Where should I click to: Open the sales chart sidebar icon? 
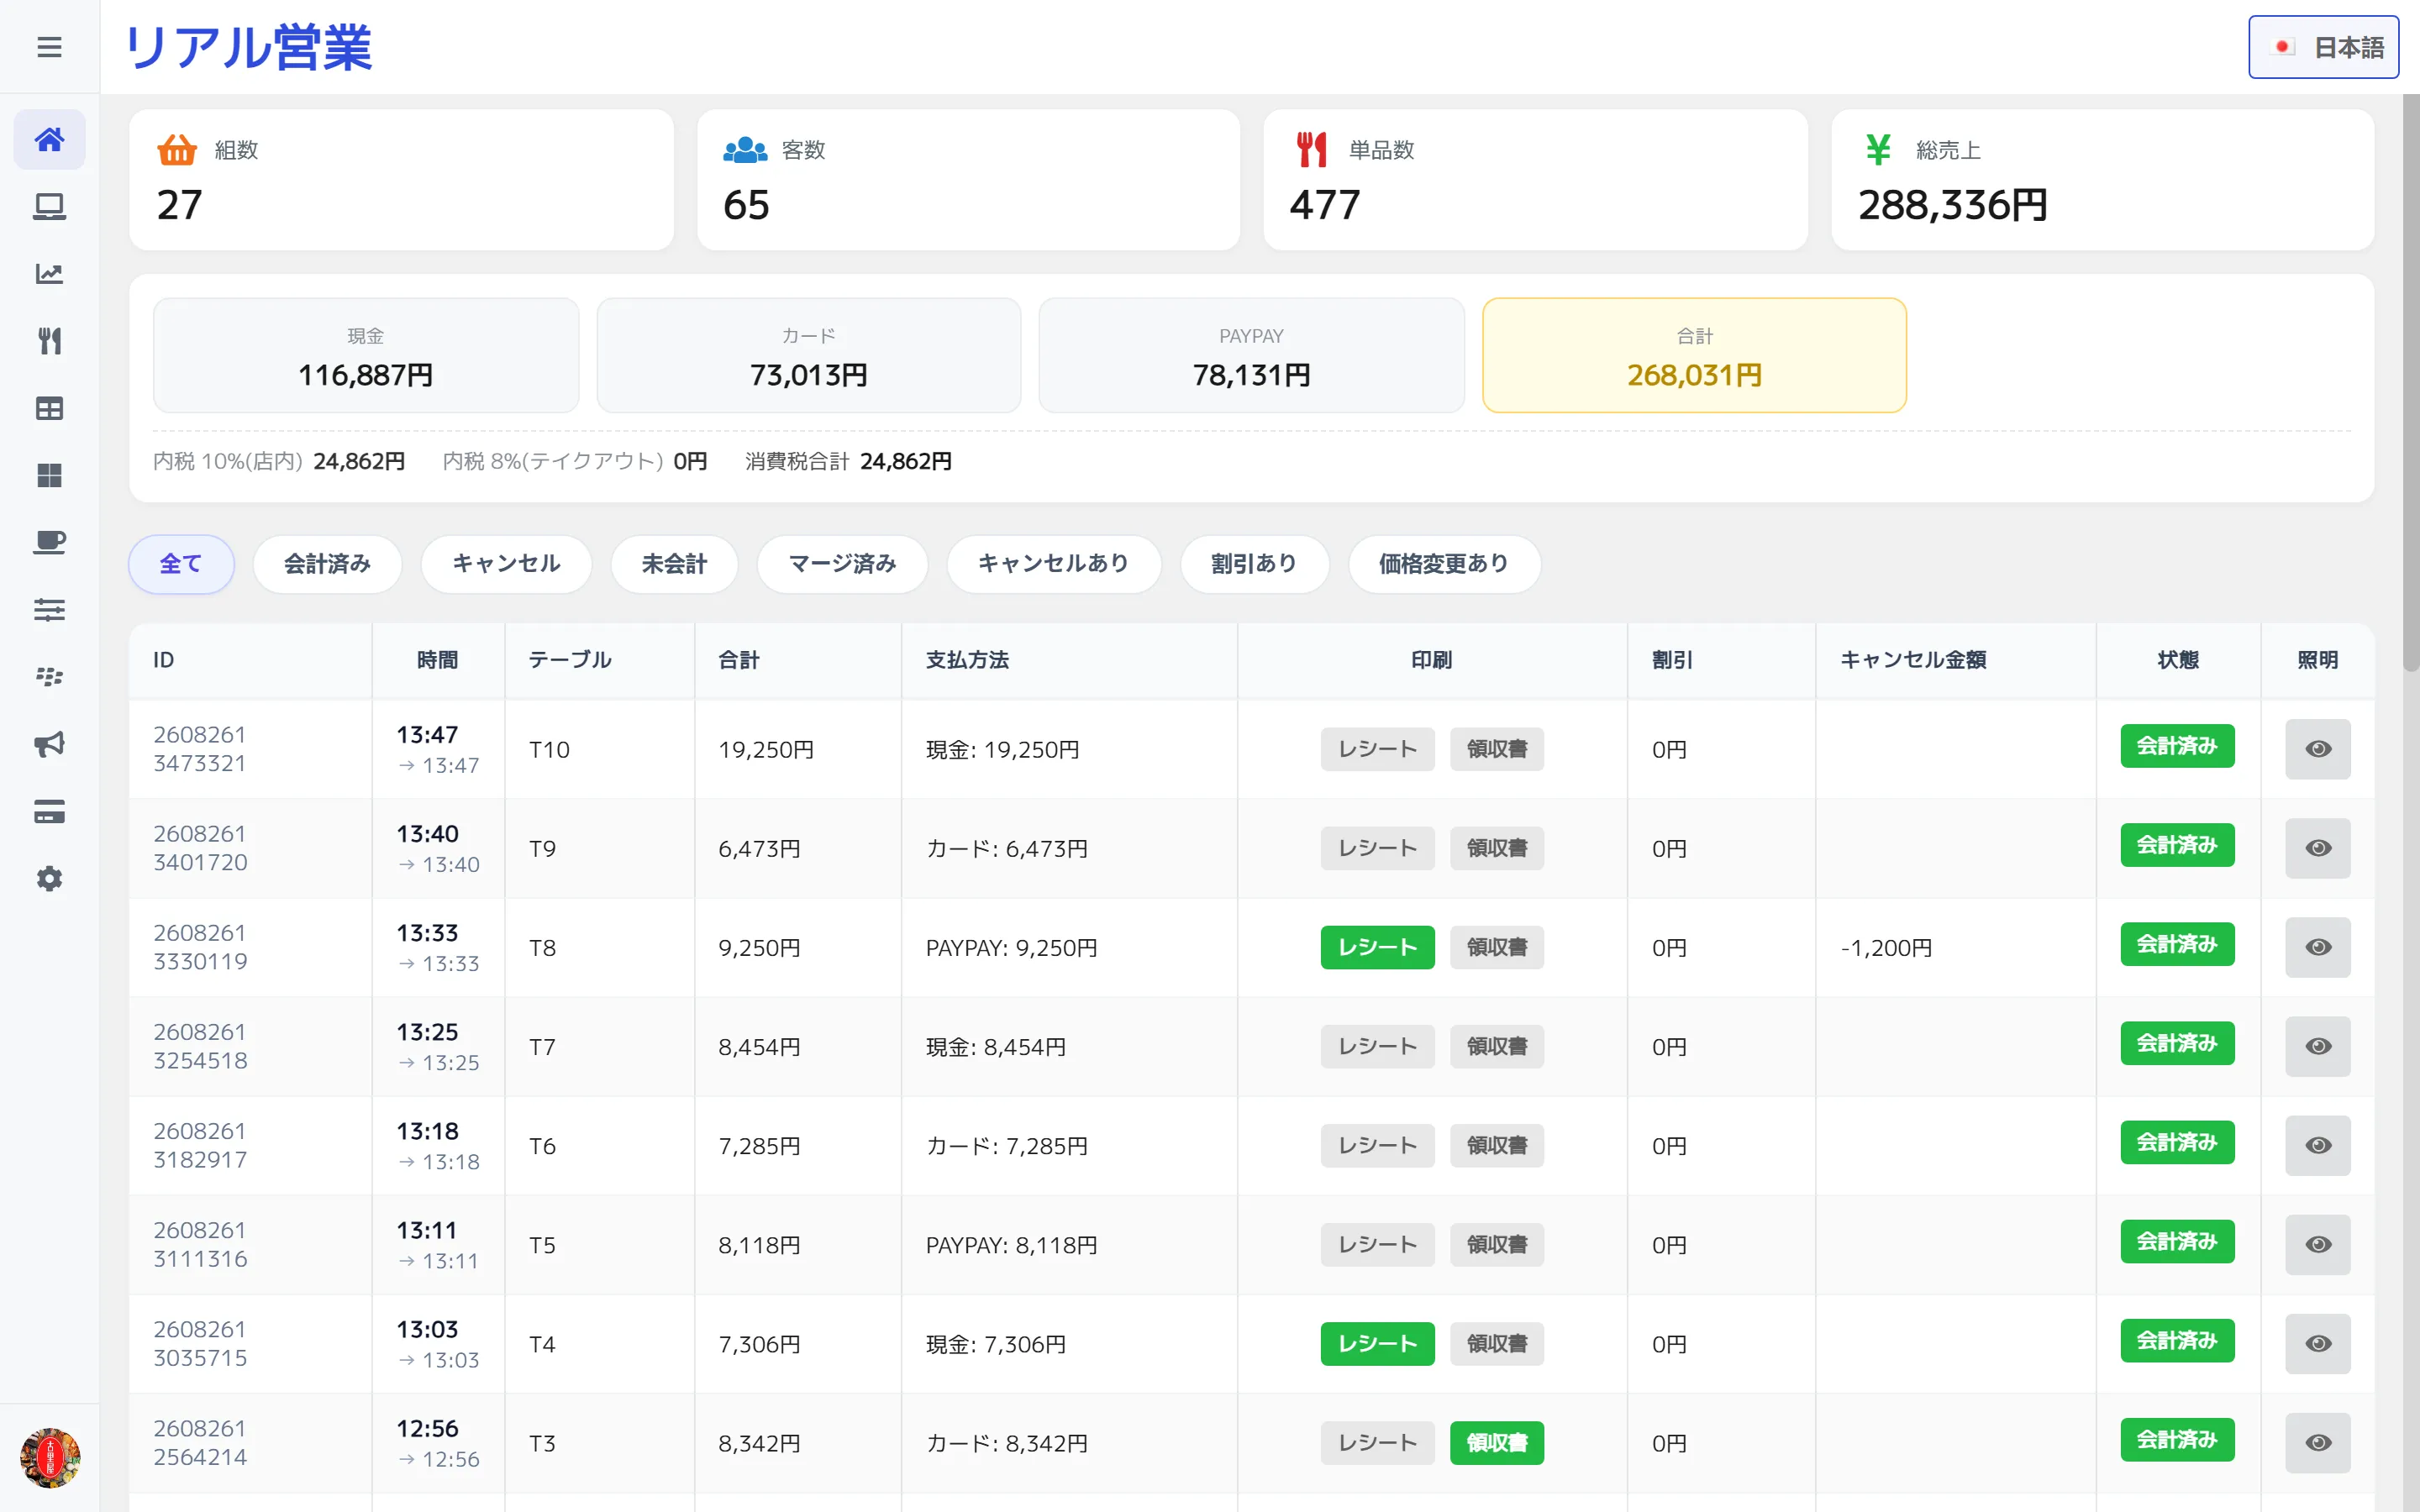coord(49,273)
